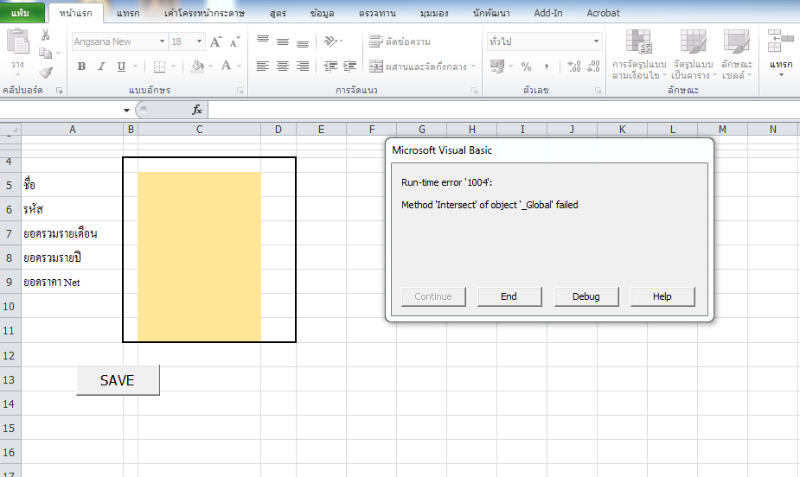The height and width of the screenshot is (477, 800).
Task: Click End in the Visual Basic dialog
Action: (x=508, y=296)
